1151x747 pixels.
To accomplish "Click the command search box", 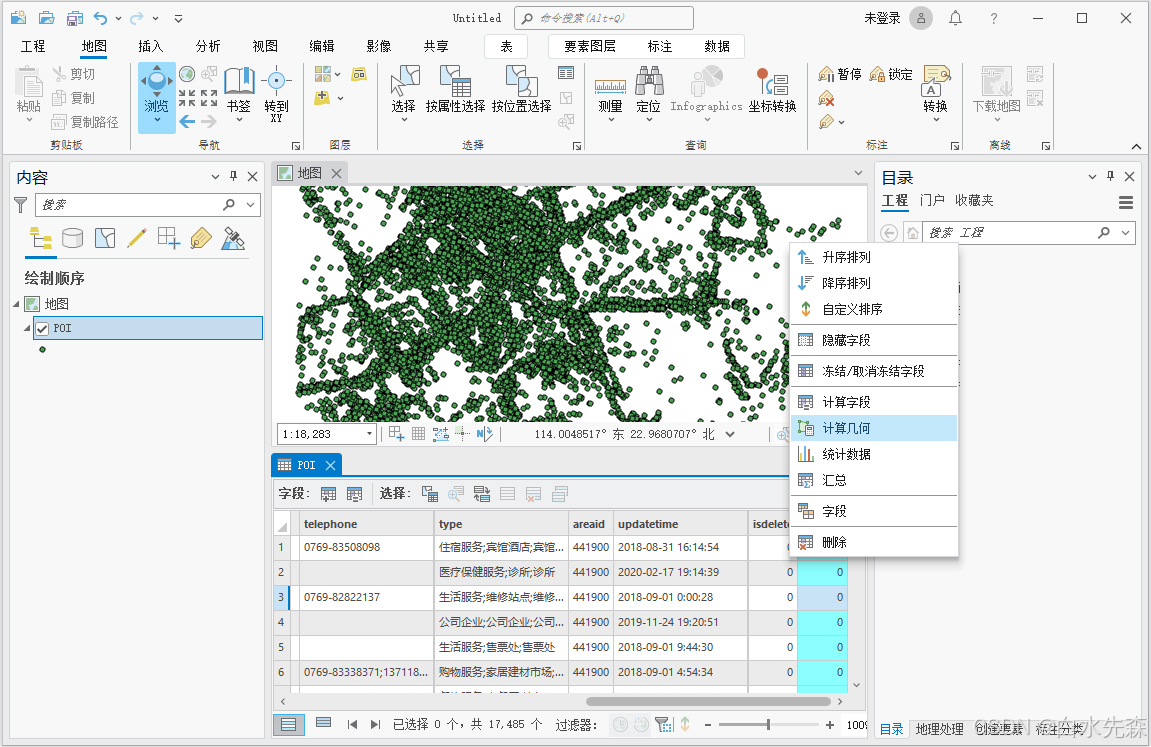I will click(x=604, y=18).
